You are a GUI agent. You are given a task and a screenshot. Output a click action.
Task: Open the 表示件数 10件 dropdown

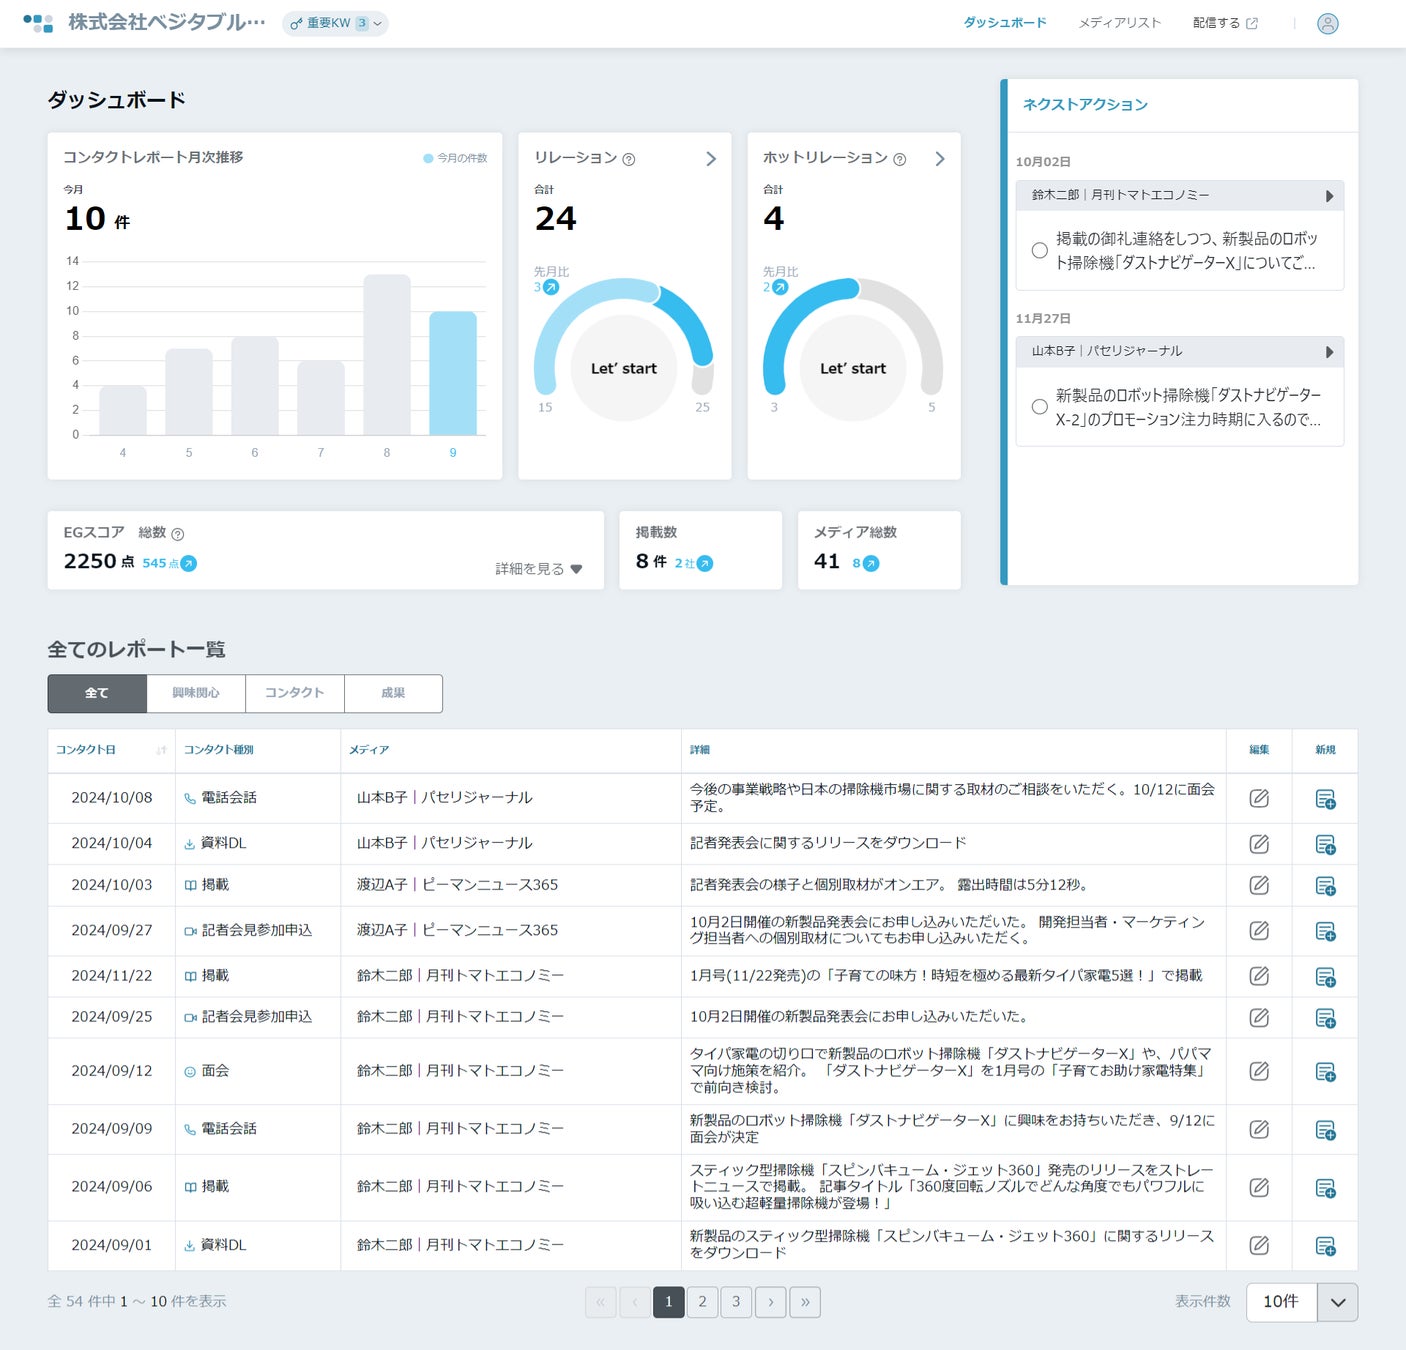click(x=1301, y=1302)
